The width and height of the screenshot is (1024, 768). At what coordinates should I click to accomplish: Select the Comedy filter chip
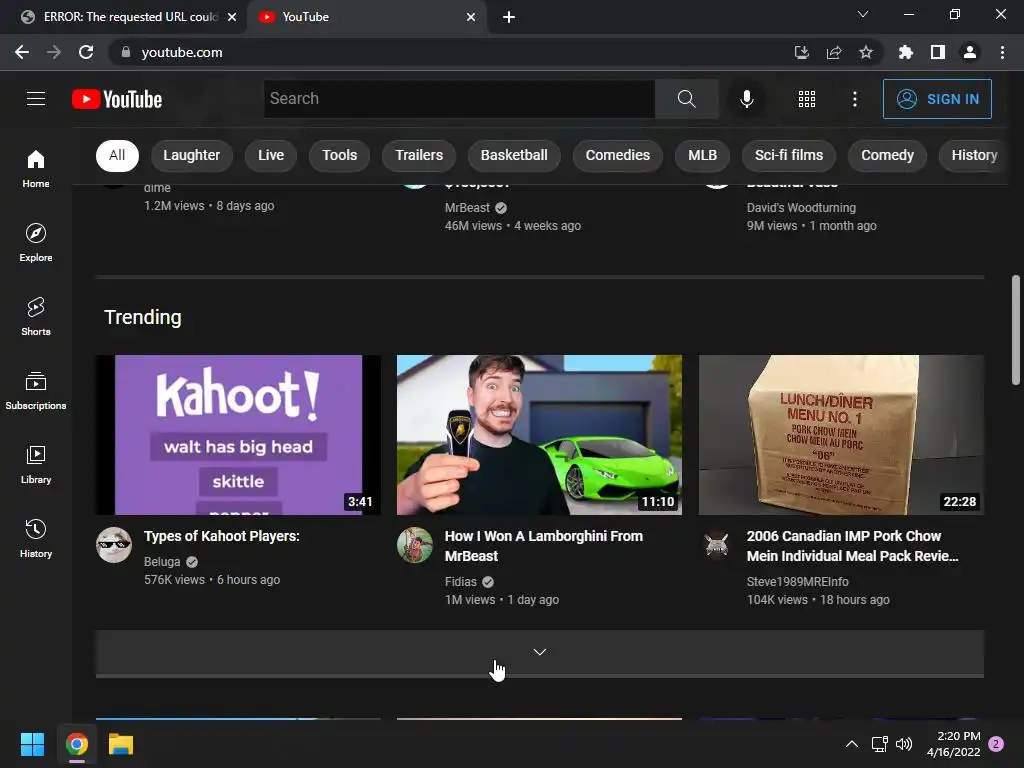tap(887, 155)
